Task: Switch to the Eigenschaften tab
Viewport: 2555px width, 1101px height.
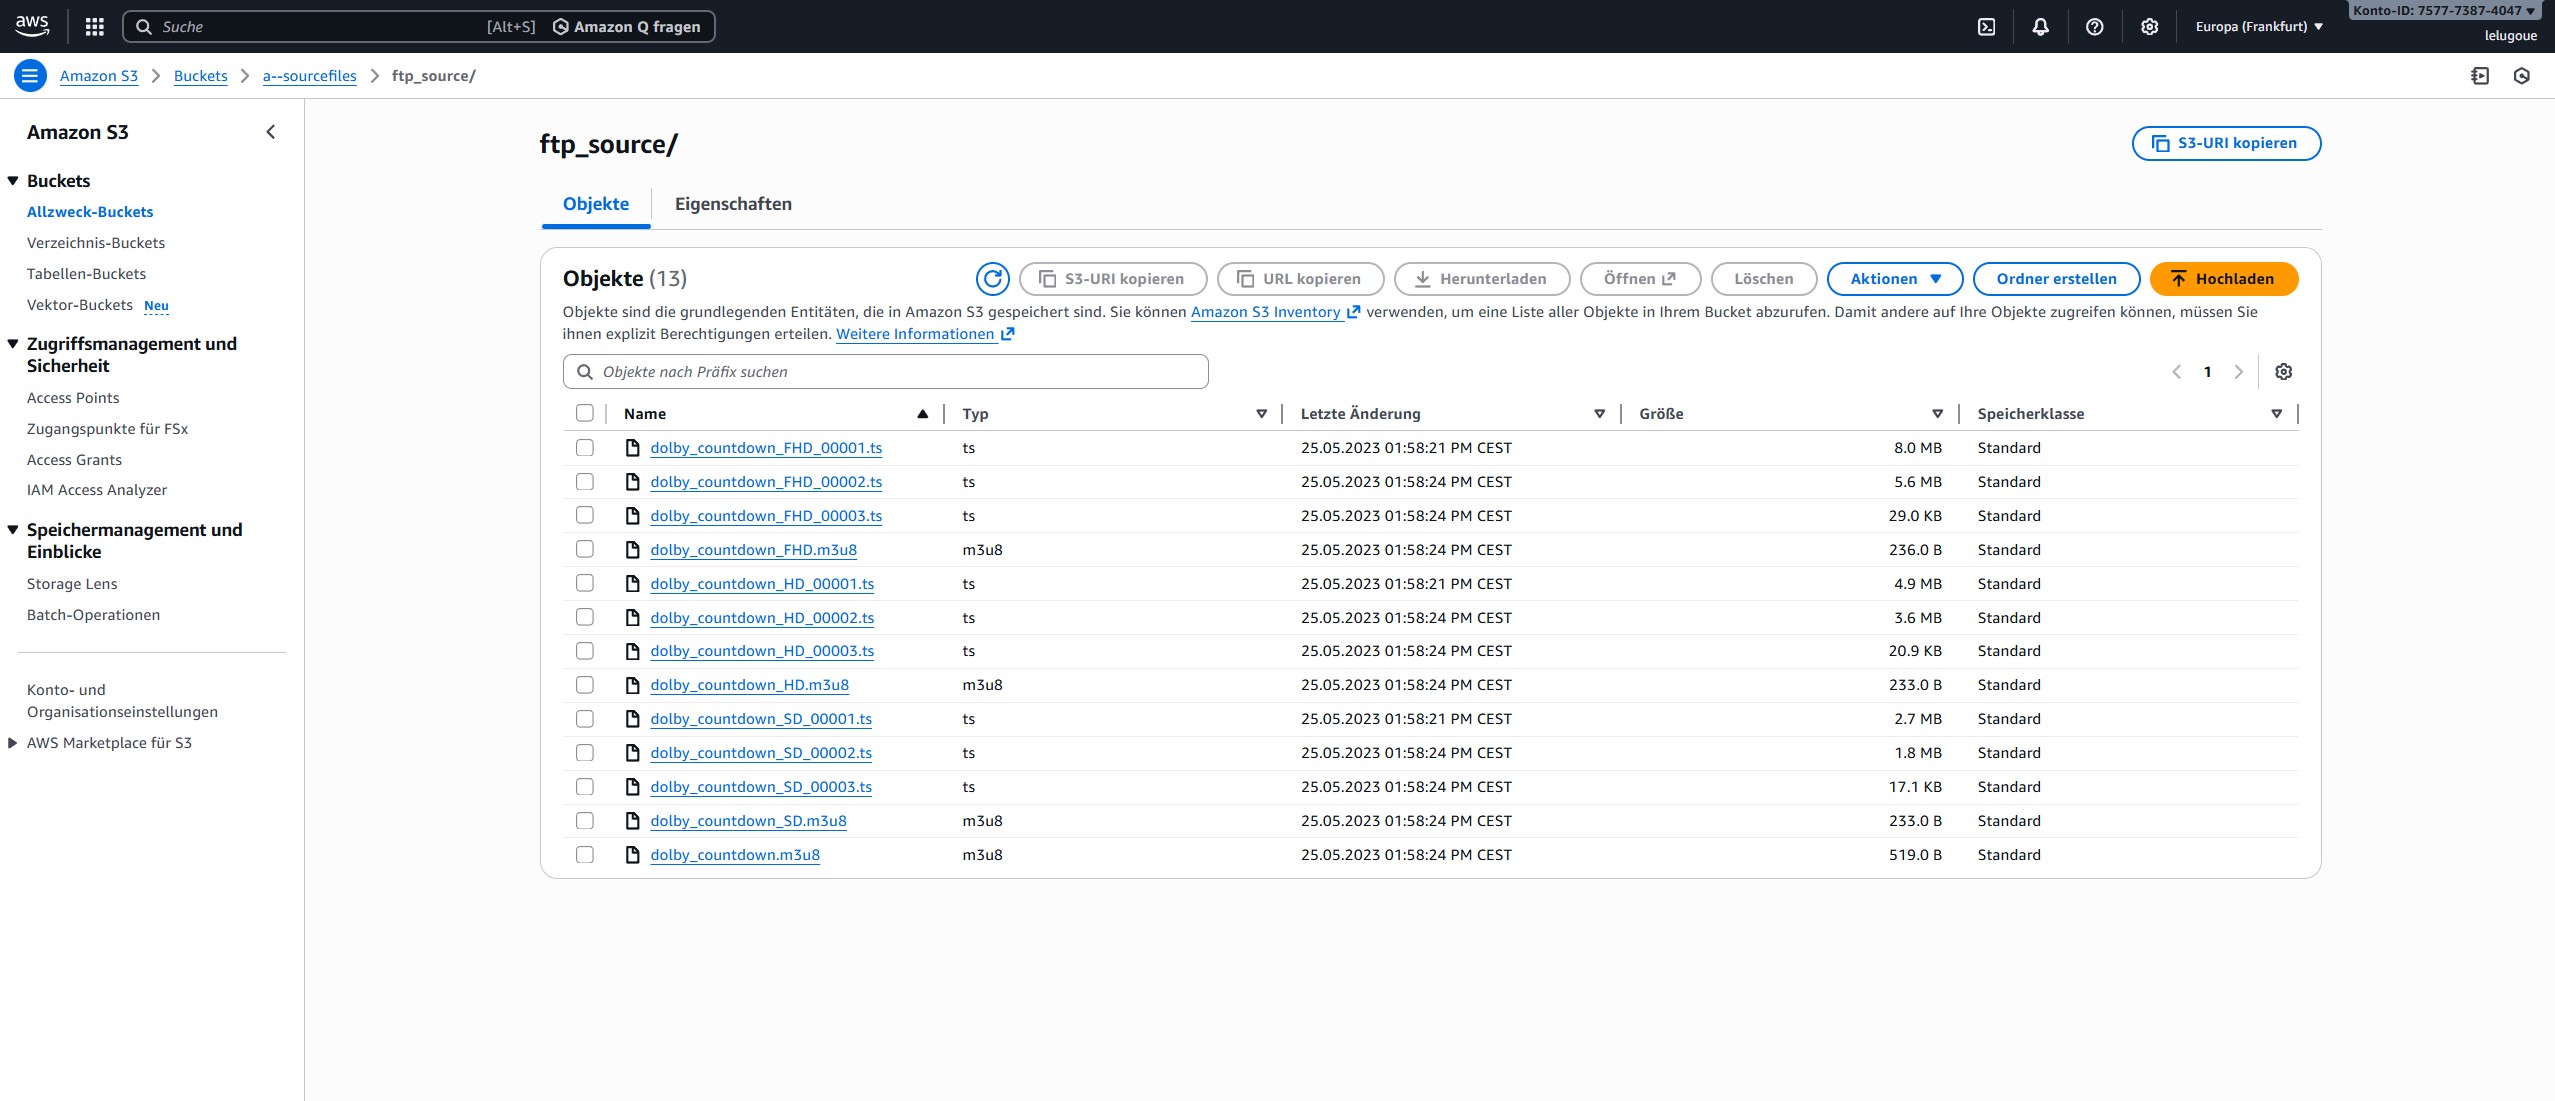Action: pyautogui.click(x=733, y=204)
